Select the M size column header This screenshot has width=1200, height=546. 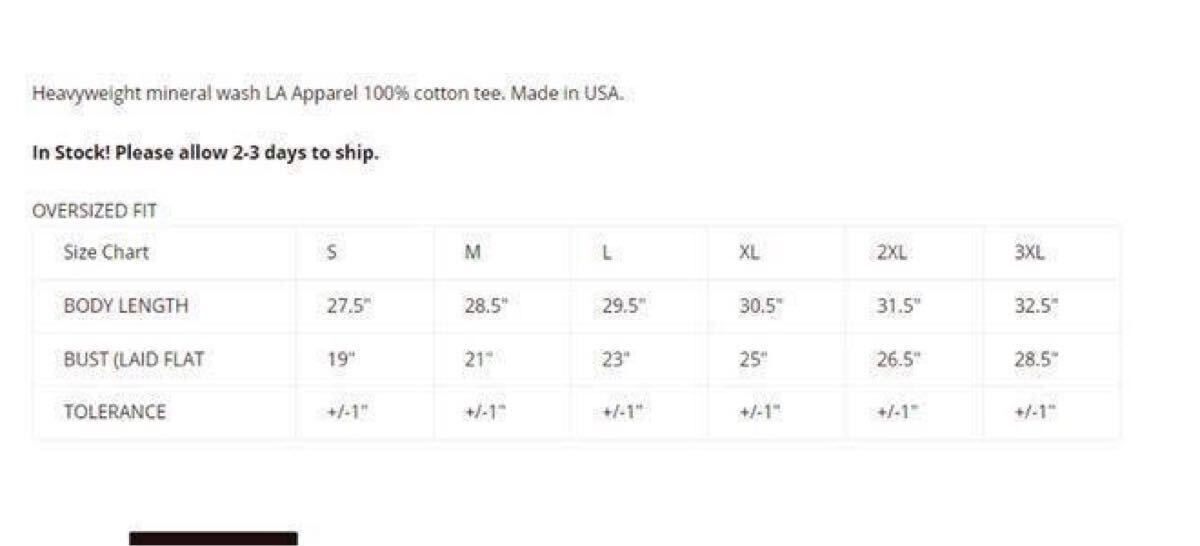pos(472,253)
